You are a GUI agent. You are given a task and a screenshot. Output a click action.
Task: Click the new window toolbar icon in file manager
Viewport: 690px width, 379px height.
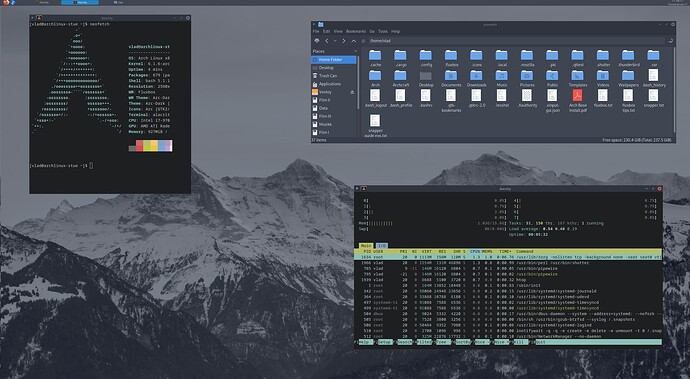tap(316, 41)
